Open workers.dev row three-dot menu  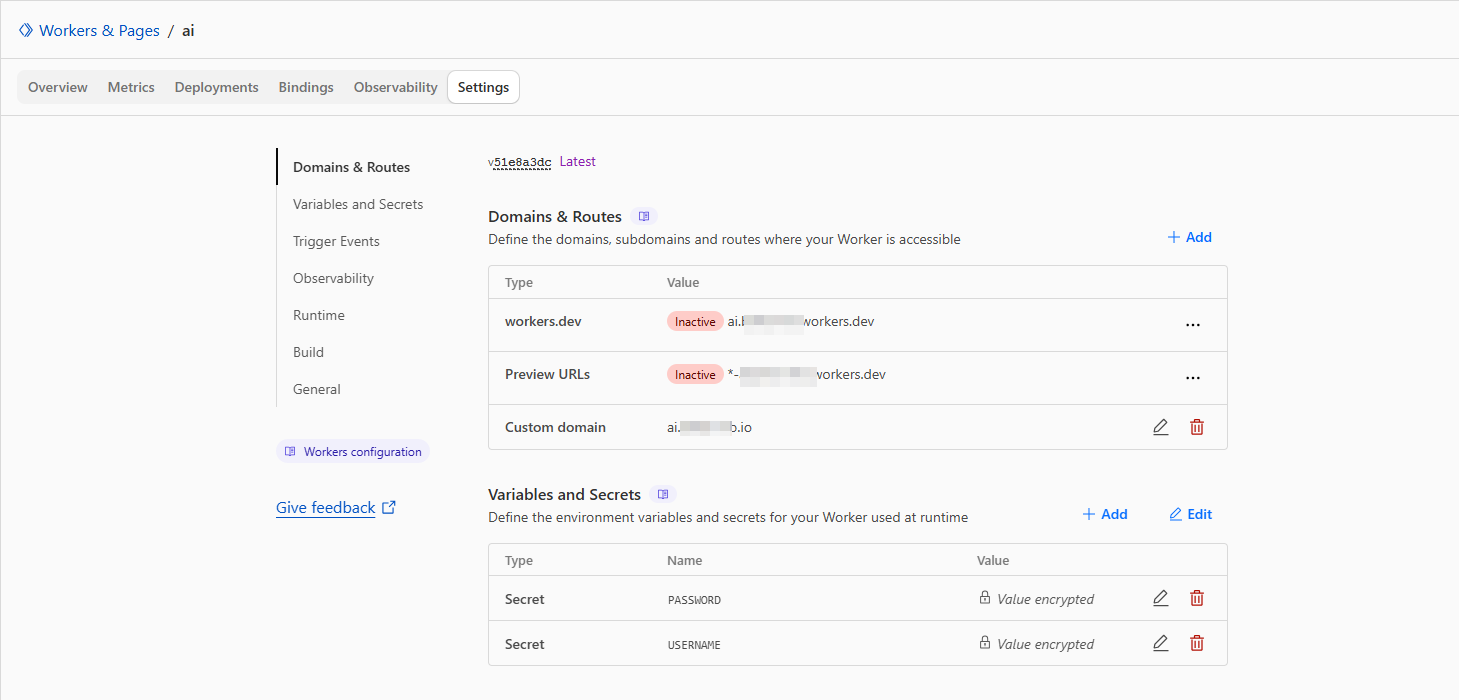click(1192, 325)
